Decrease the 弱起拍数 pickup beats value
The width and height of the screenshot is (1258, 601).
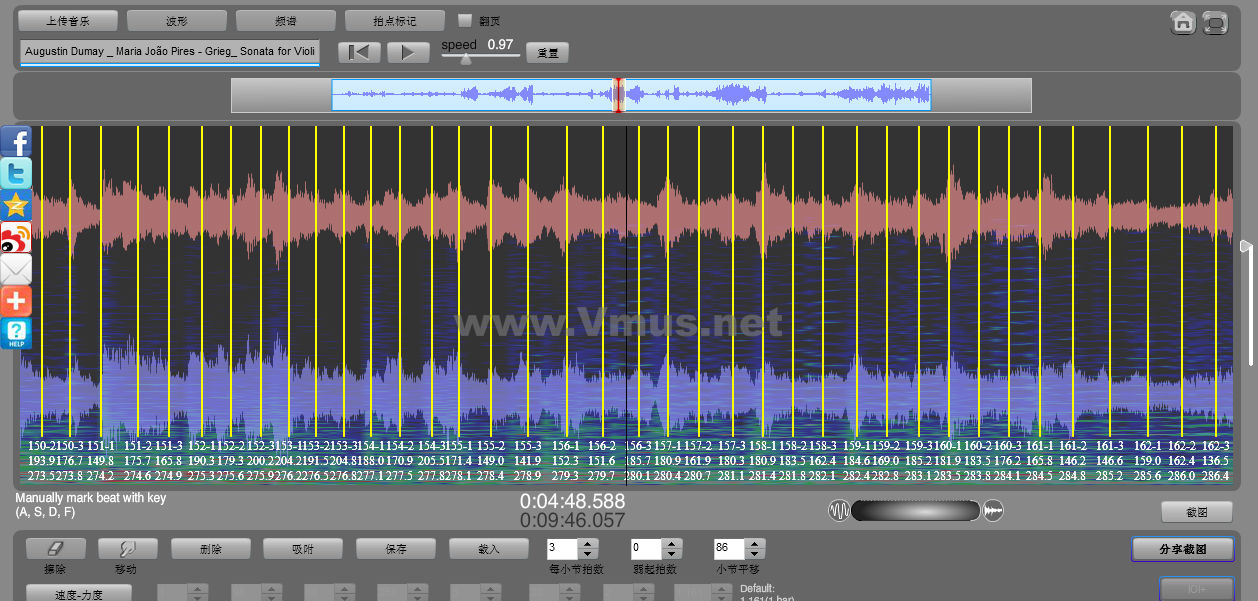[671, 553]
